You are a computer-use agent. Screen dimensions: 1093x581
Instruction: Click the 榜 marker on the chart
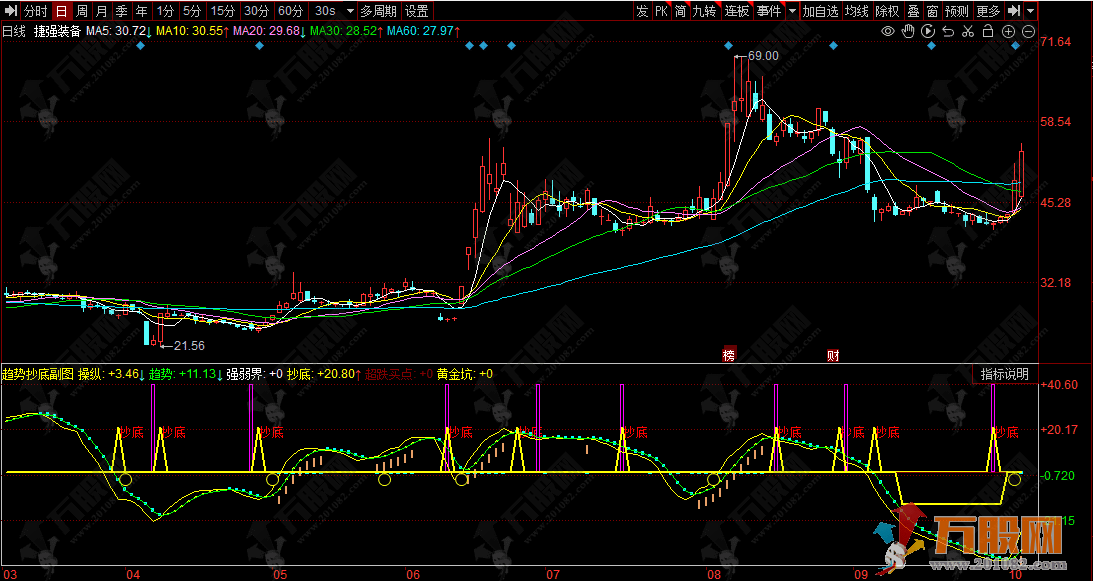(729, 355)
